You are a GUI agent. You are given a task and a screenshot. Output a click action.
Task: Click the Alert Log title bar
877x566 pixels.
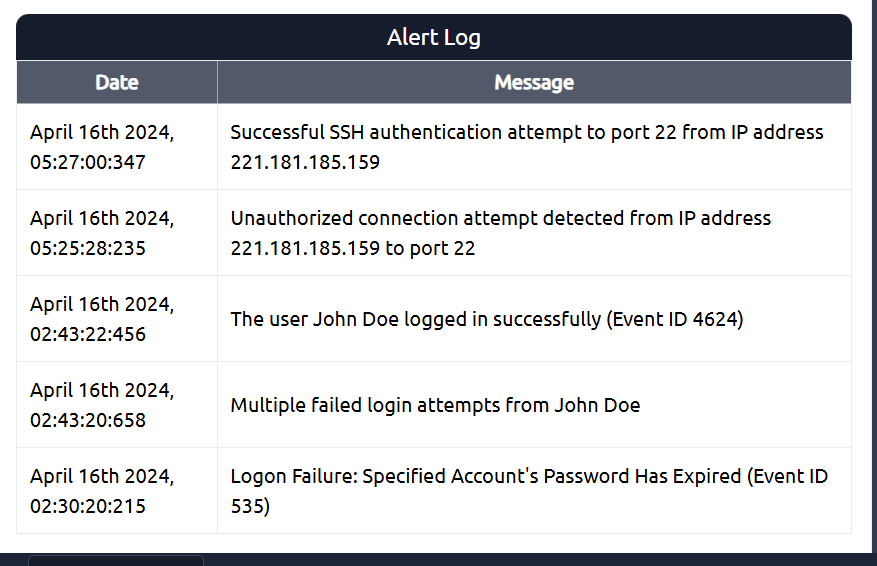click(434, 38)
